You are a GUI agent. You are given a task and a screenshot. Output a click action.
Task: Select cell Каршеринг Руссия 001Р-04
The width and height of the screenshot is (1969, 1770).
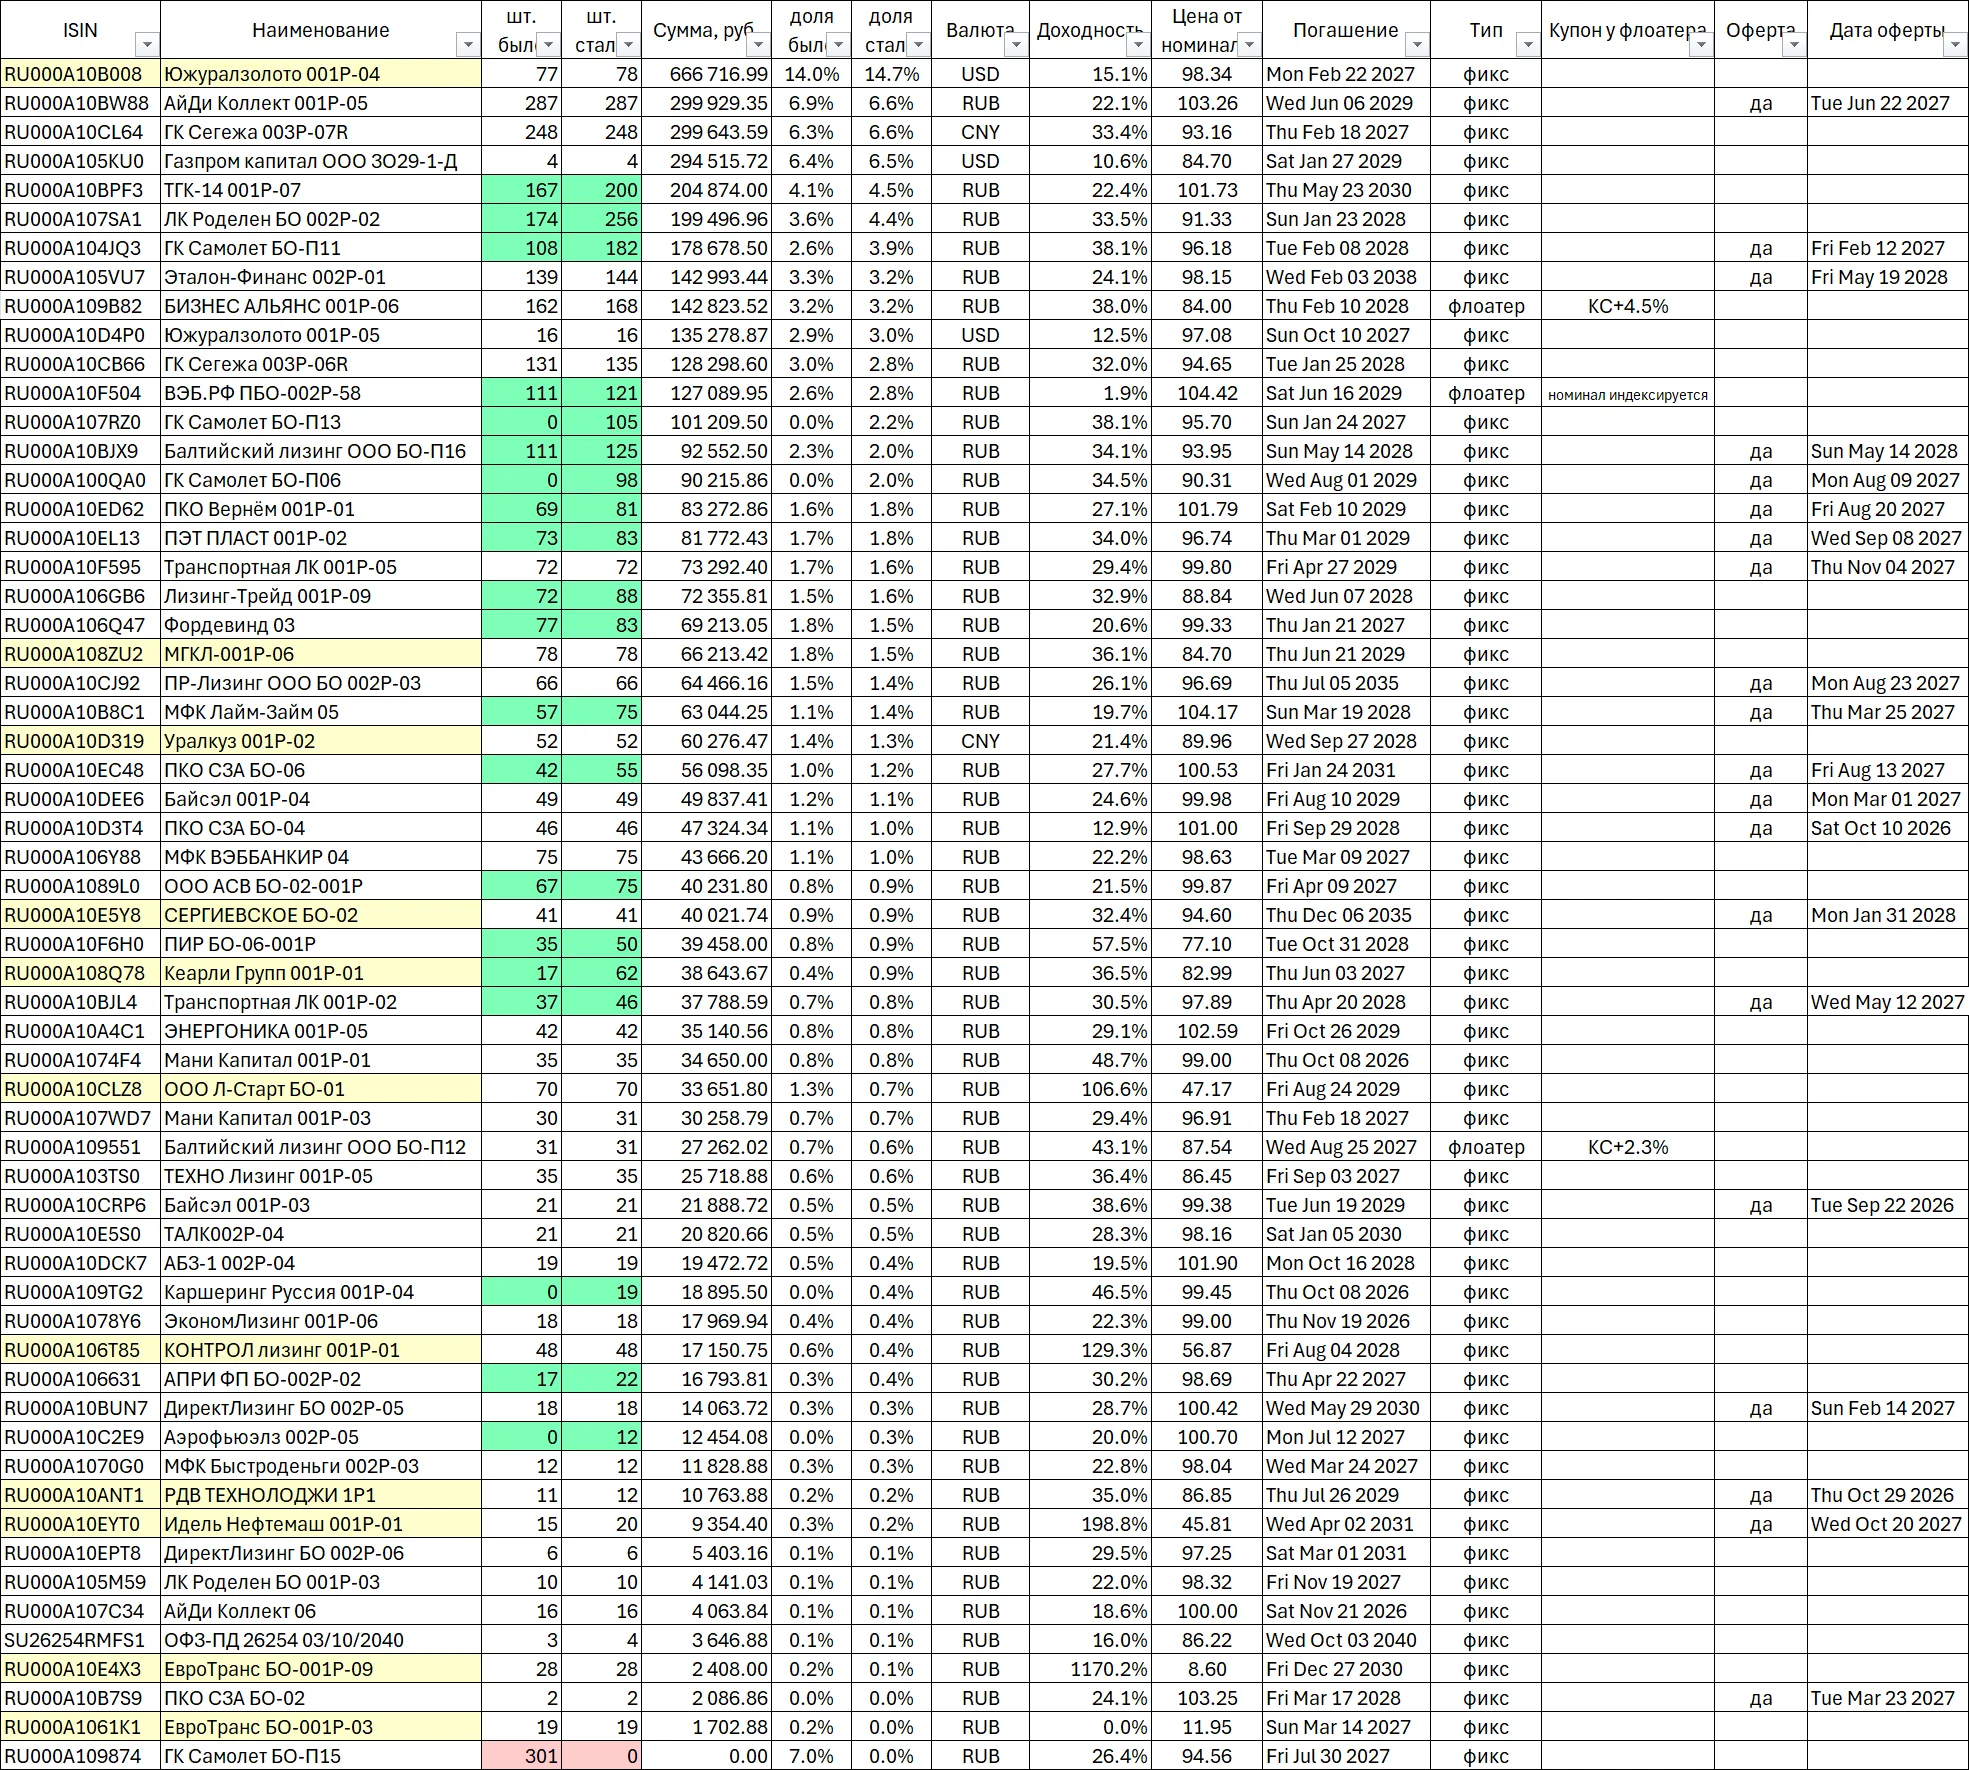point(321,1292)
